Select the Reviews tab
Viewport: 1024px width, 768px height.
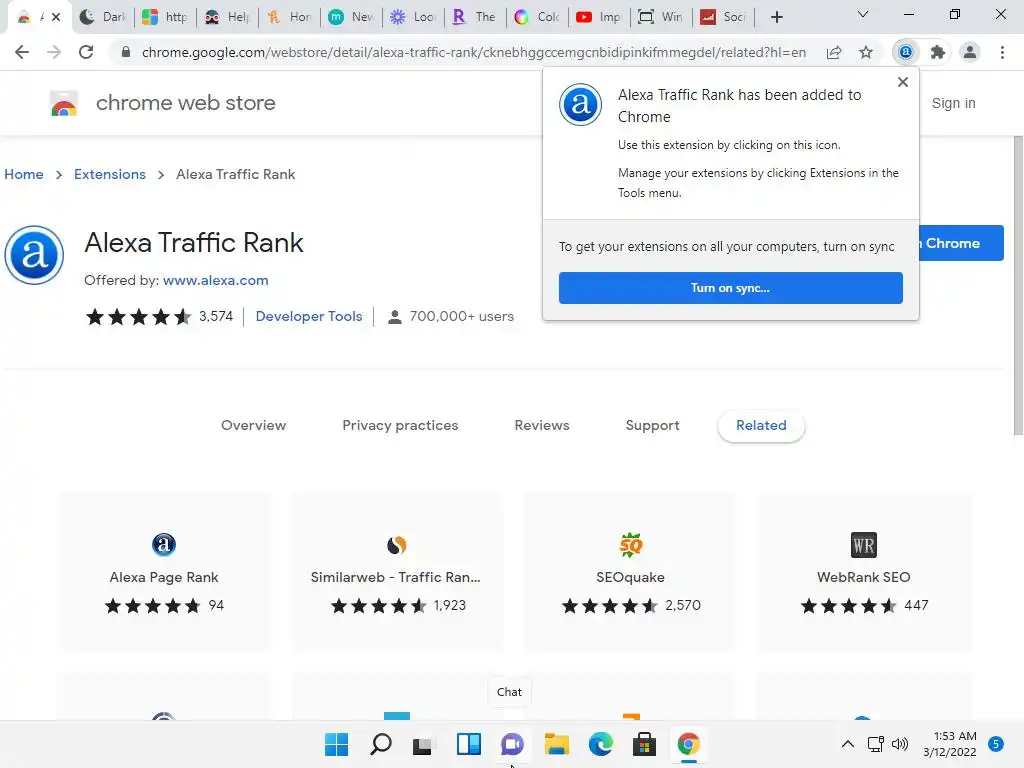pos(542,425)
